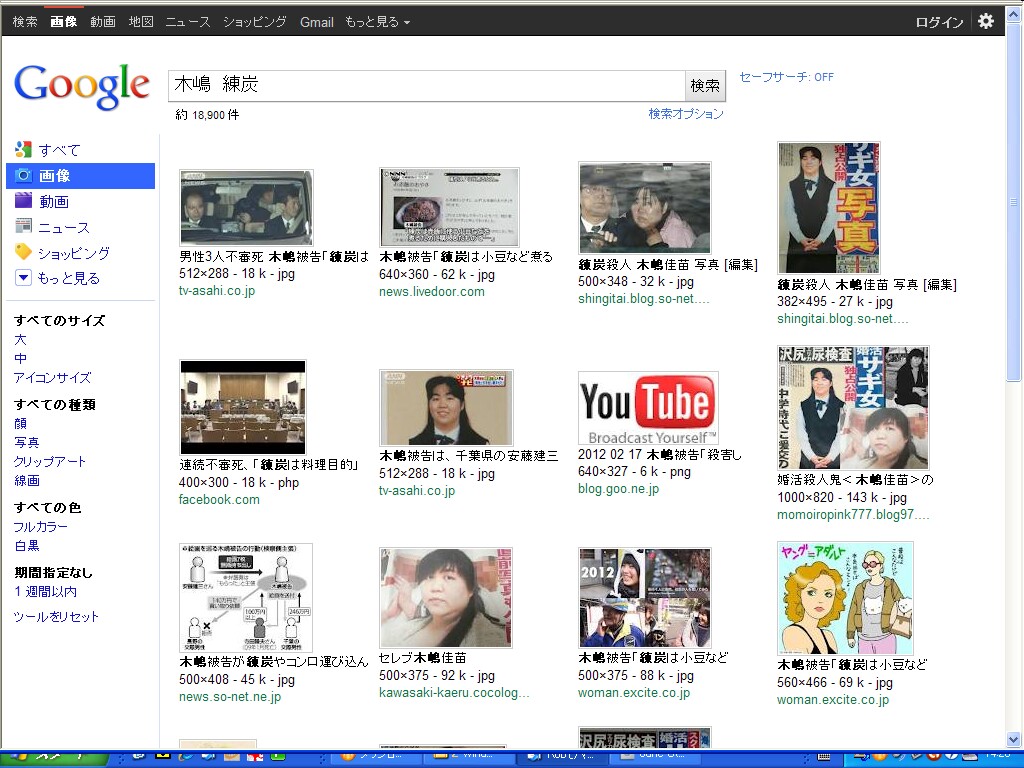
Task: Filter image type 線画
Action: tap(27, 480)
